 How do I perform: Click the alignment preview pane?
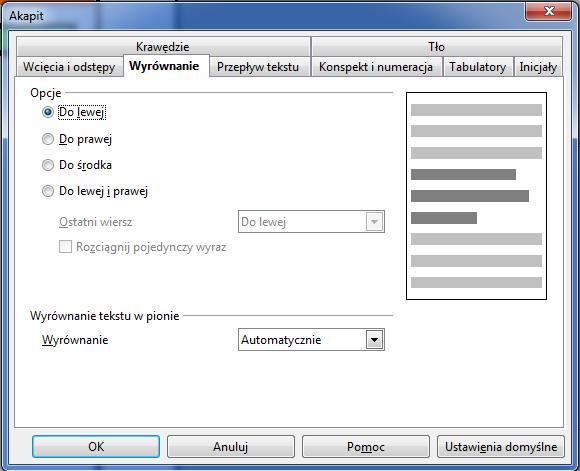tap(476, 196)
